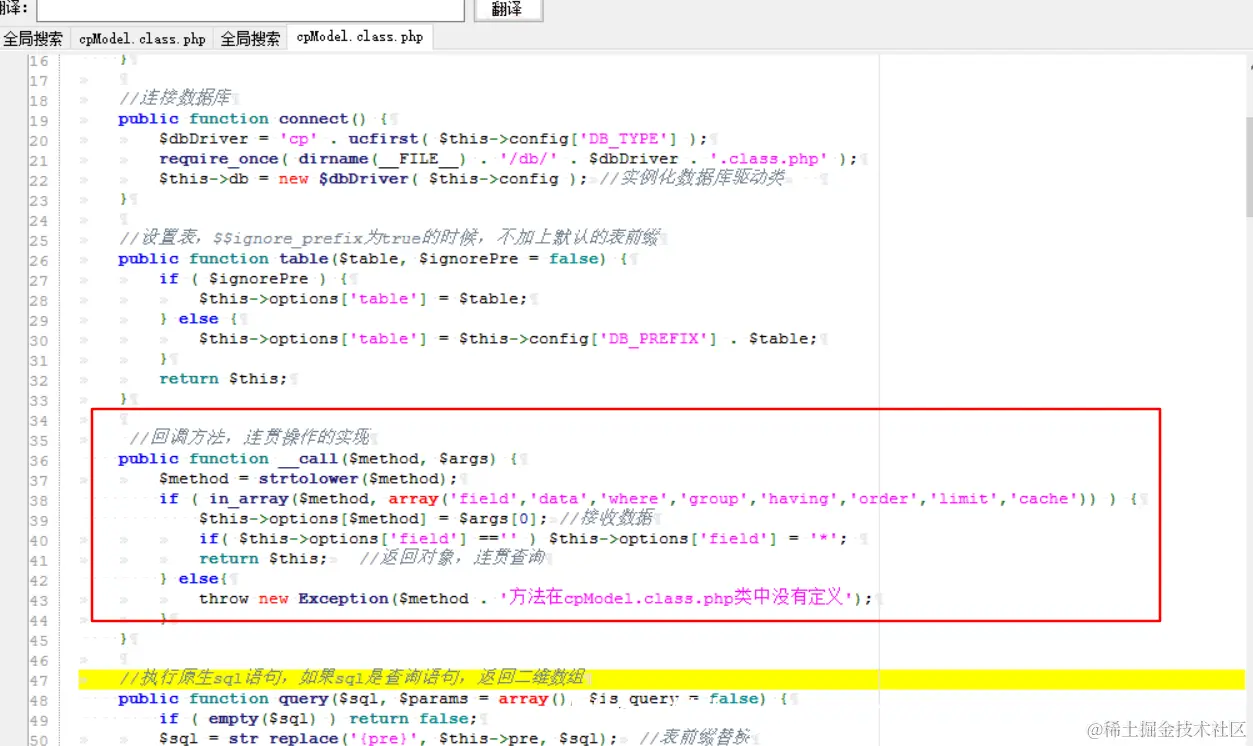Click the //连接数据库 comment
This screenshot has width=1253, height=746.
tap(174, 99)
